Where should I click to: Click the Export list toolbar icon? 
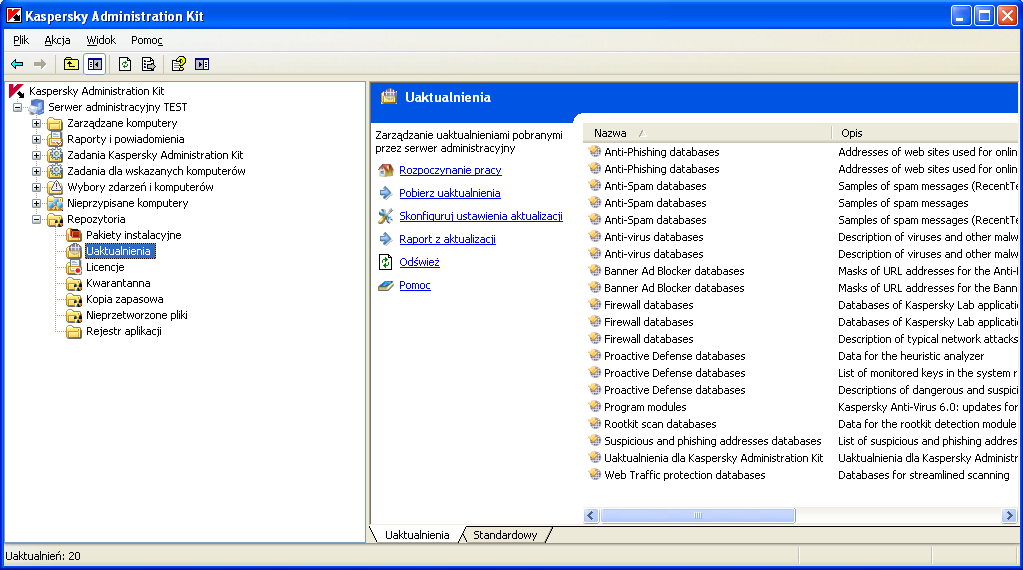pyautogui.click(x=149, y=64)
